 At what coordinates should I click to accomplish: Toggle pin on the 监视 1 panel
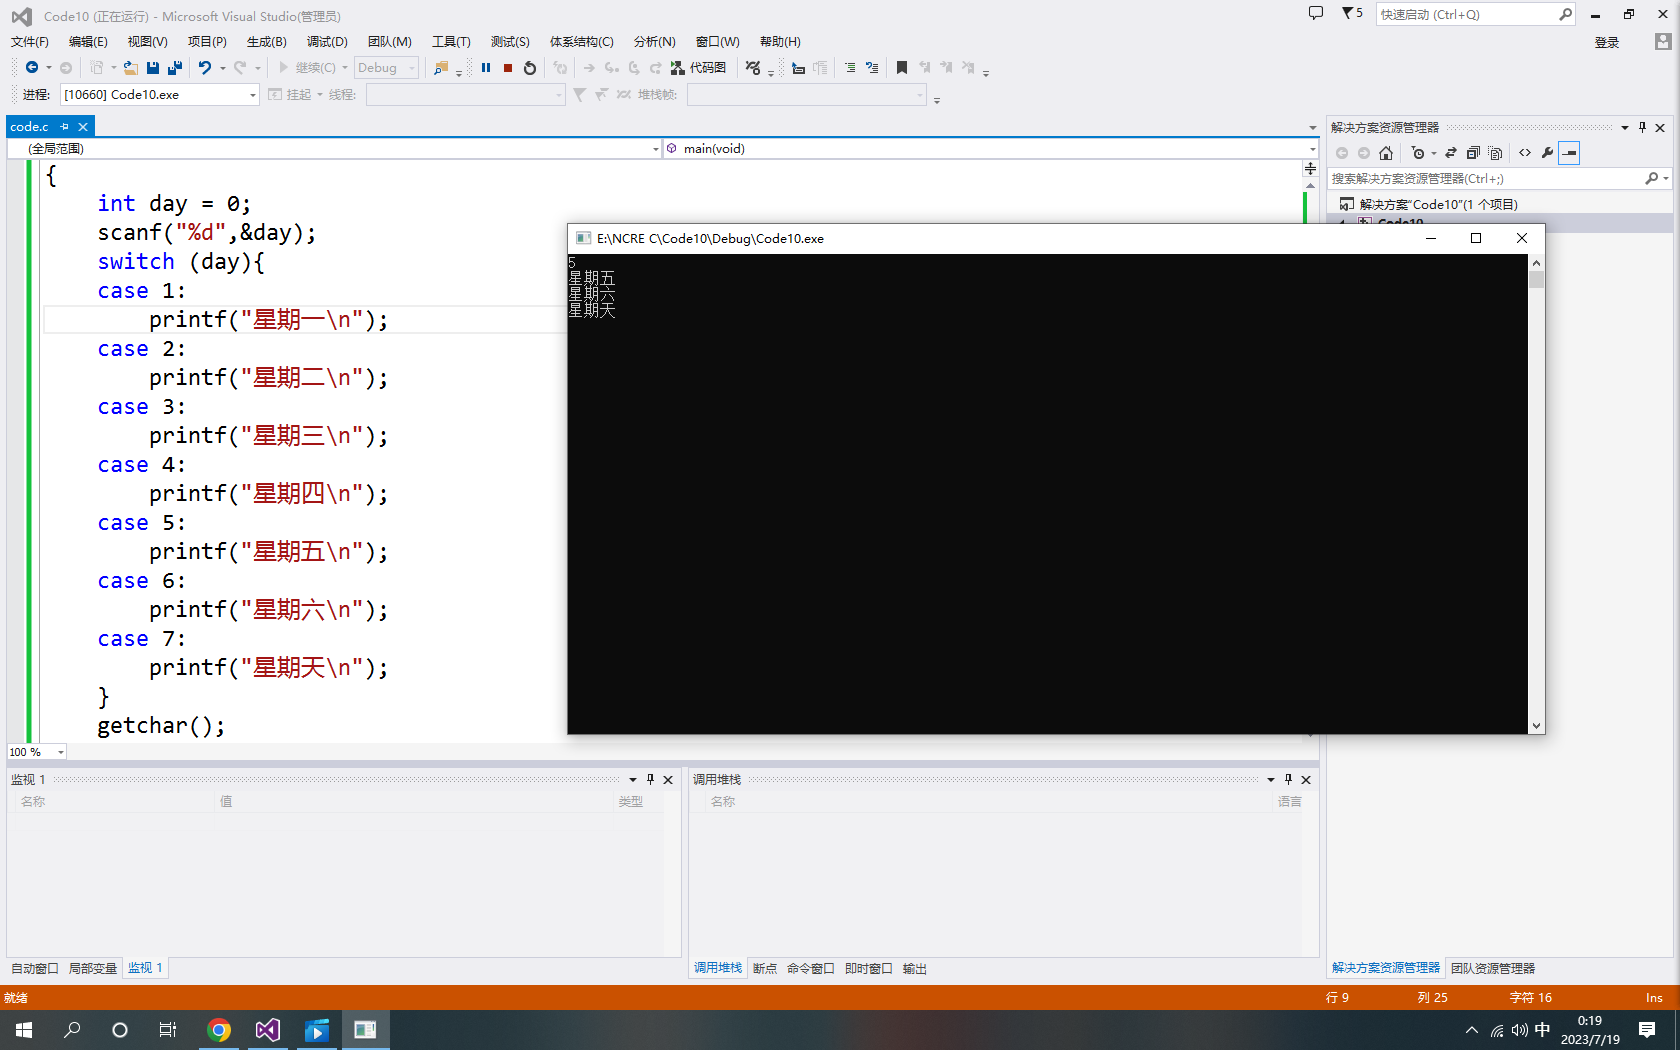650,779
